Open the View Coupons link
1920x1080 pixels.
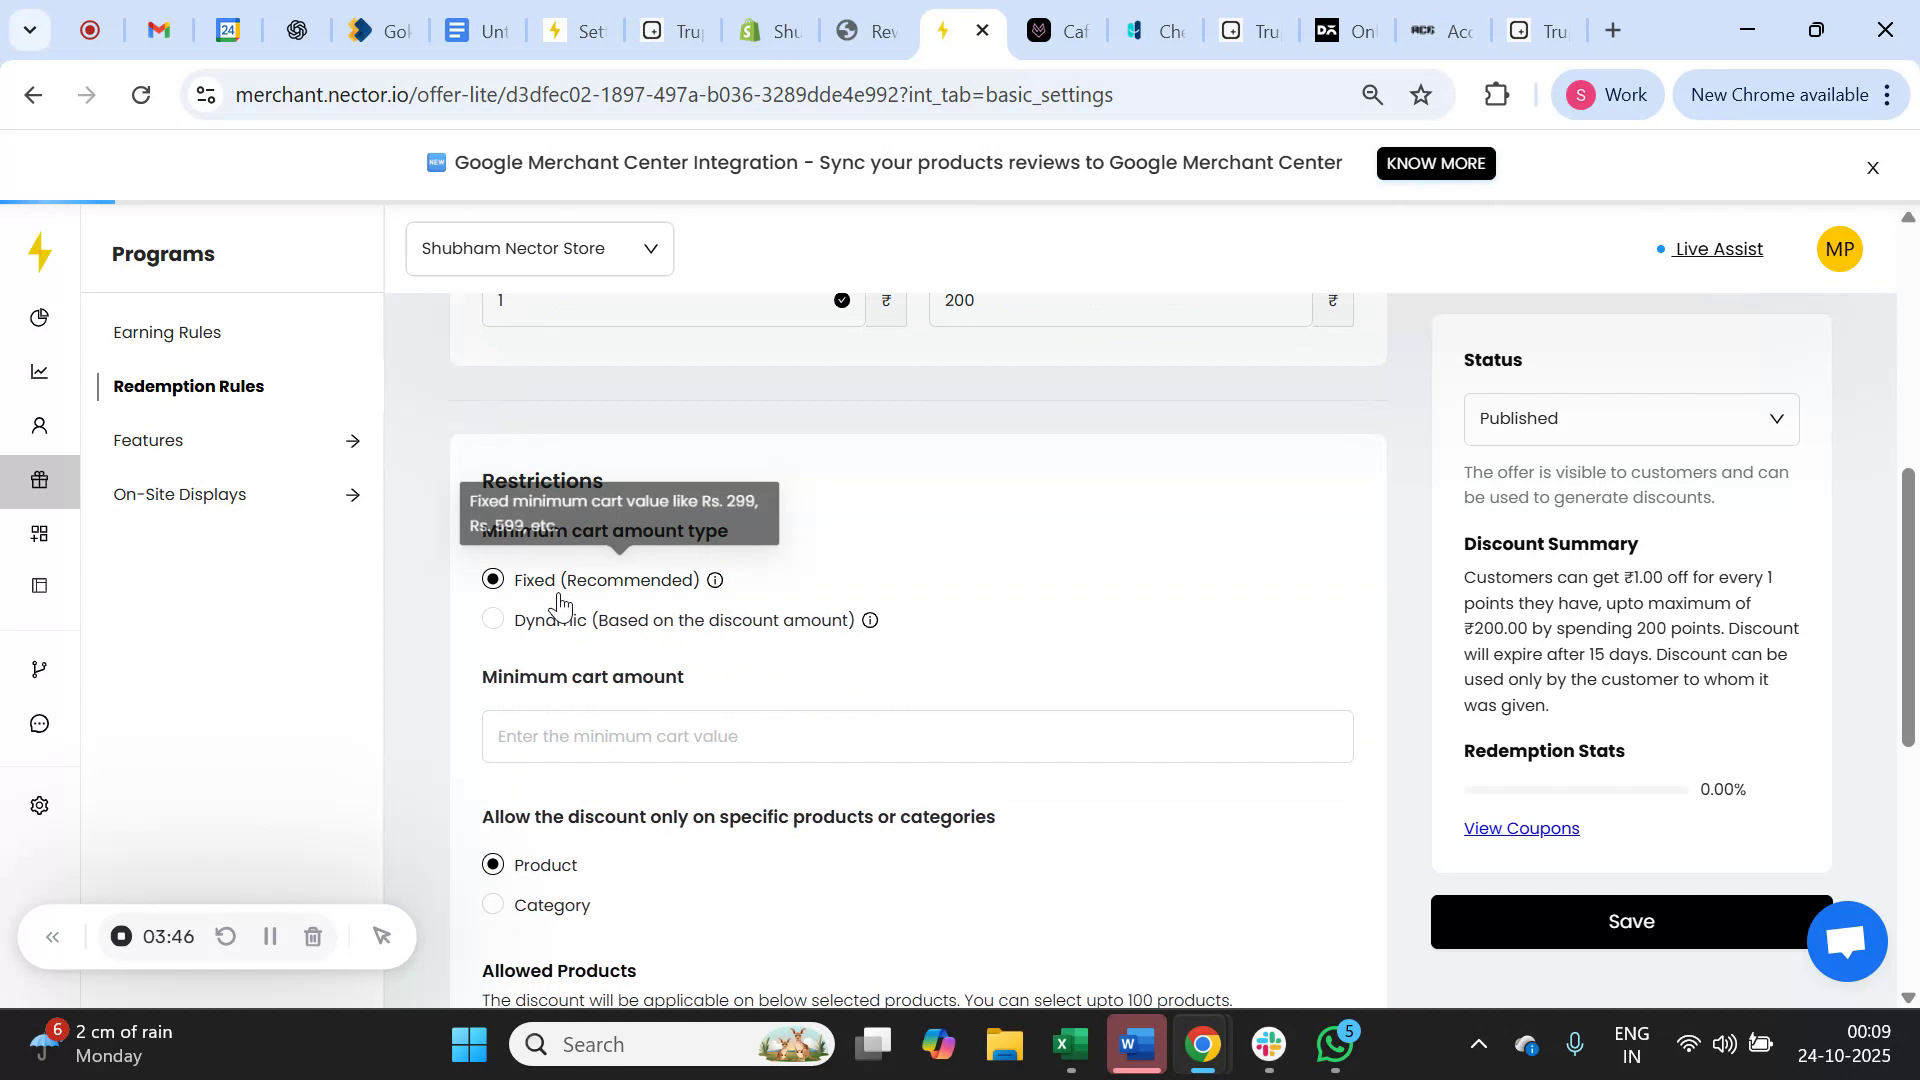click(1520, 827)
